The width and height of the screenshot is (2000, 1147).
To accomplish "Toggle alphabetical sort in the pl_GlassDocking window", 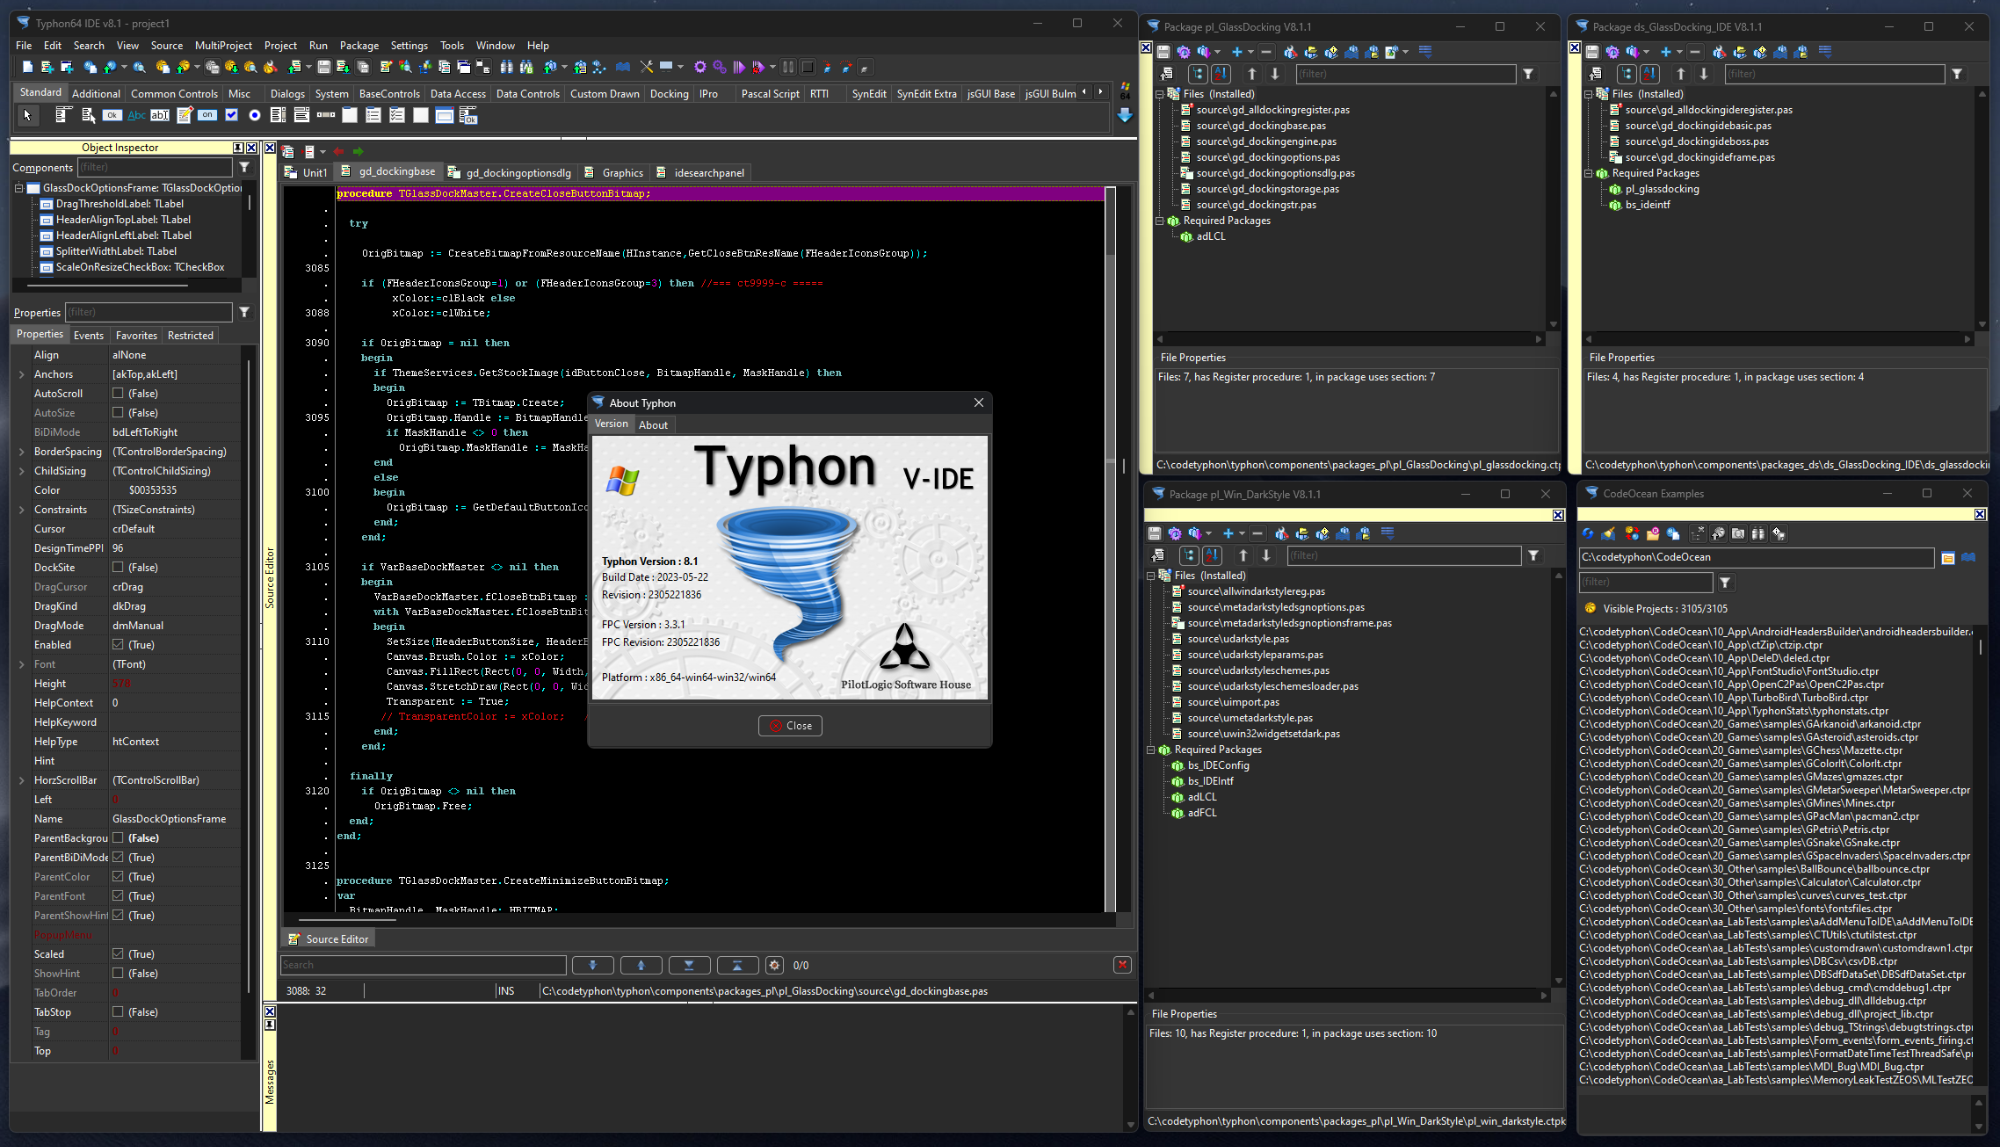I will [x=1221, y=74].
